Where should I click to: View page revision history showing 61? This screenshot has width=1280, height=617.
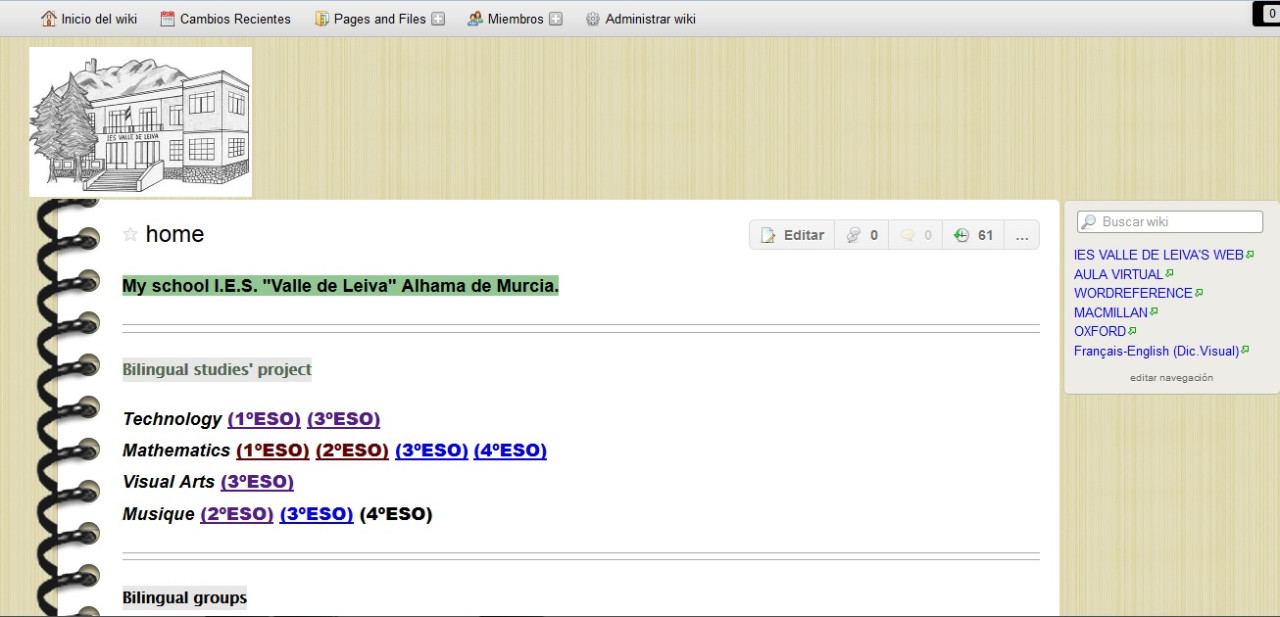[973, 235]
